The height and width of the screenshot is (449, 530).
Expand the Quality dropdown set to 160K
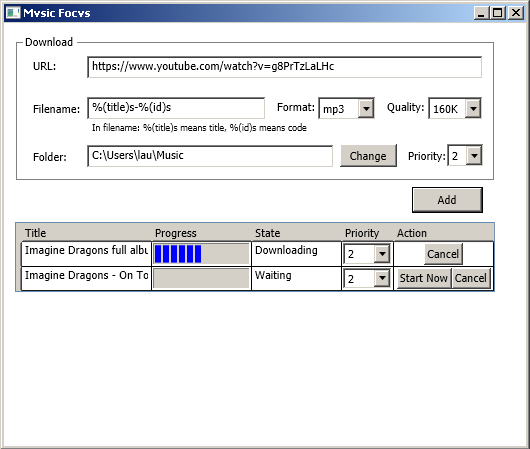coord(455,109)
